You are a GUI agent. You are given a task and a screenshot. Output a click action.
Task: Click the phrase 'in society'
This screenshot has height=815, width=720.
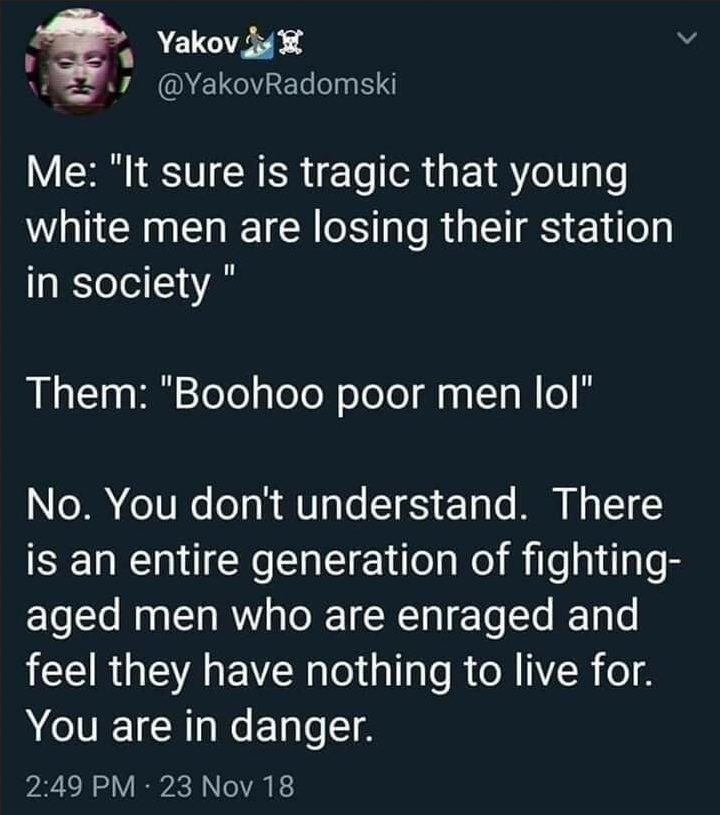click(x=118, y=285)
